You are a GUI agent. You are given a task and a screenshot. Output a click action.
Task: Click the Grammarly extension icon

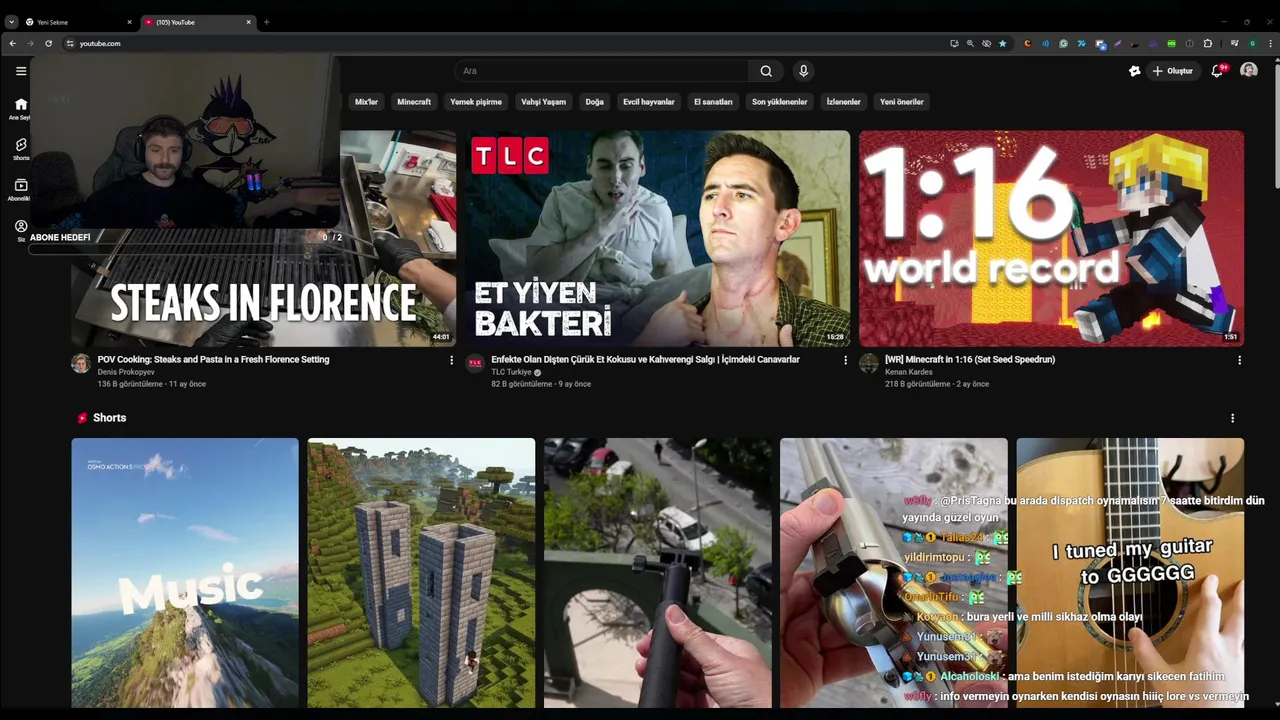(1063, 44)
